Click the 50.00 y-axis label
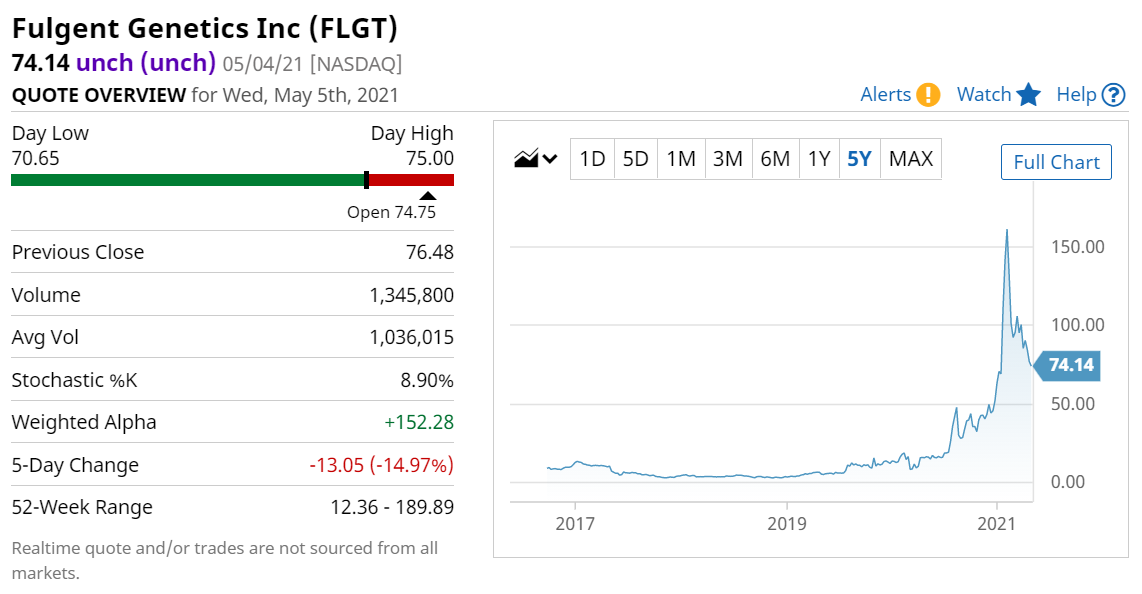Viewport: 1142px width, 594px height. point(1072,403)
